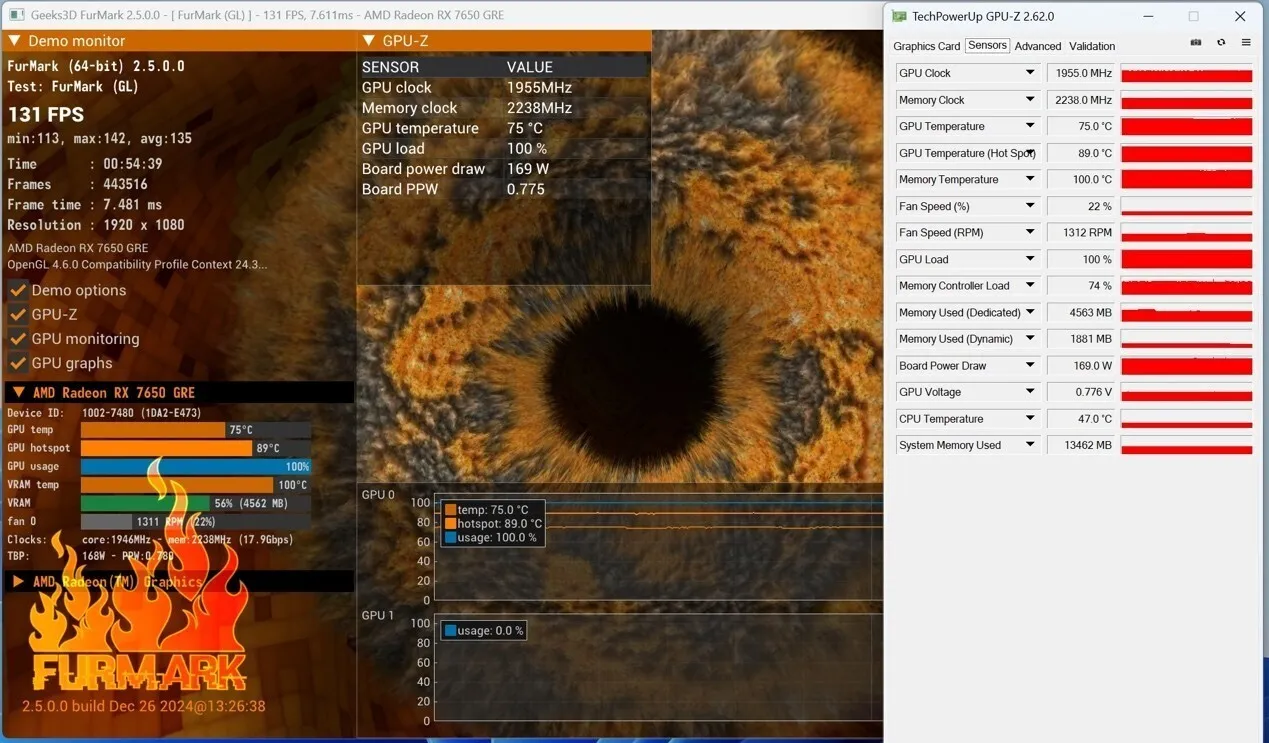The image size is (1269, 743).
Task: Open the System Memory Used dropdown
Action: 1030,445
